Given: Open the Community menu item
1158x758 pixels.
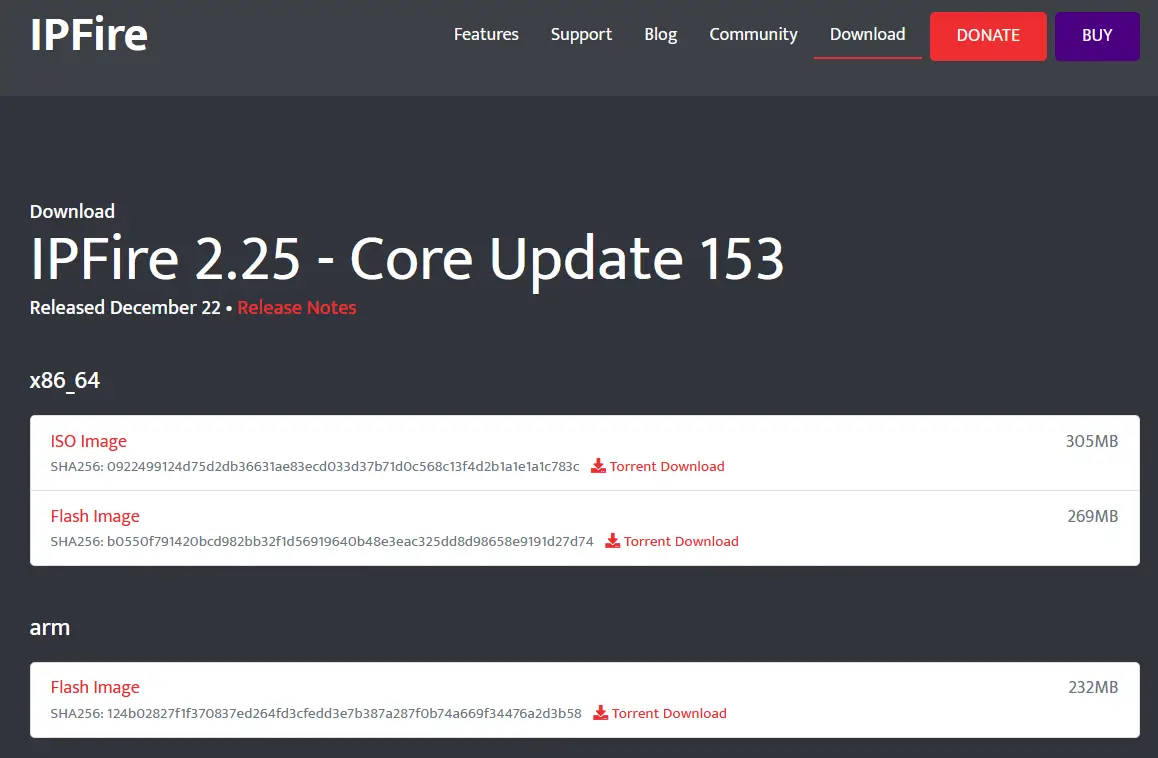Looking at the screenshot, I should pyautogui.click(x=753, y=35).
